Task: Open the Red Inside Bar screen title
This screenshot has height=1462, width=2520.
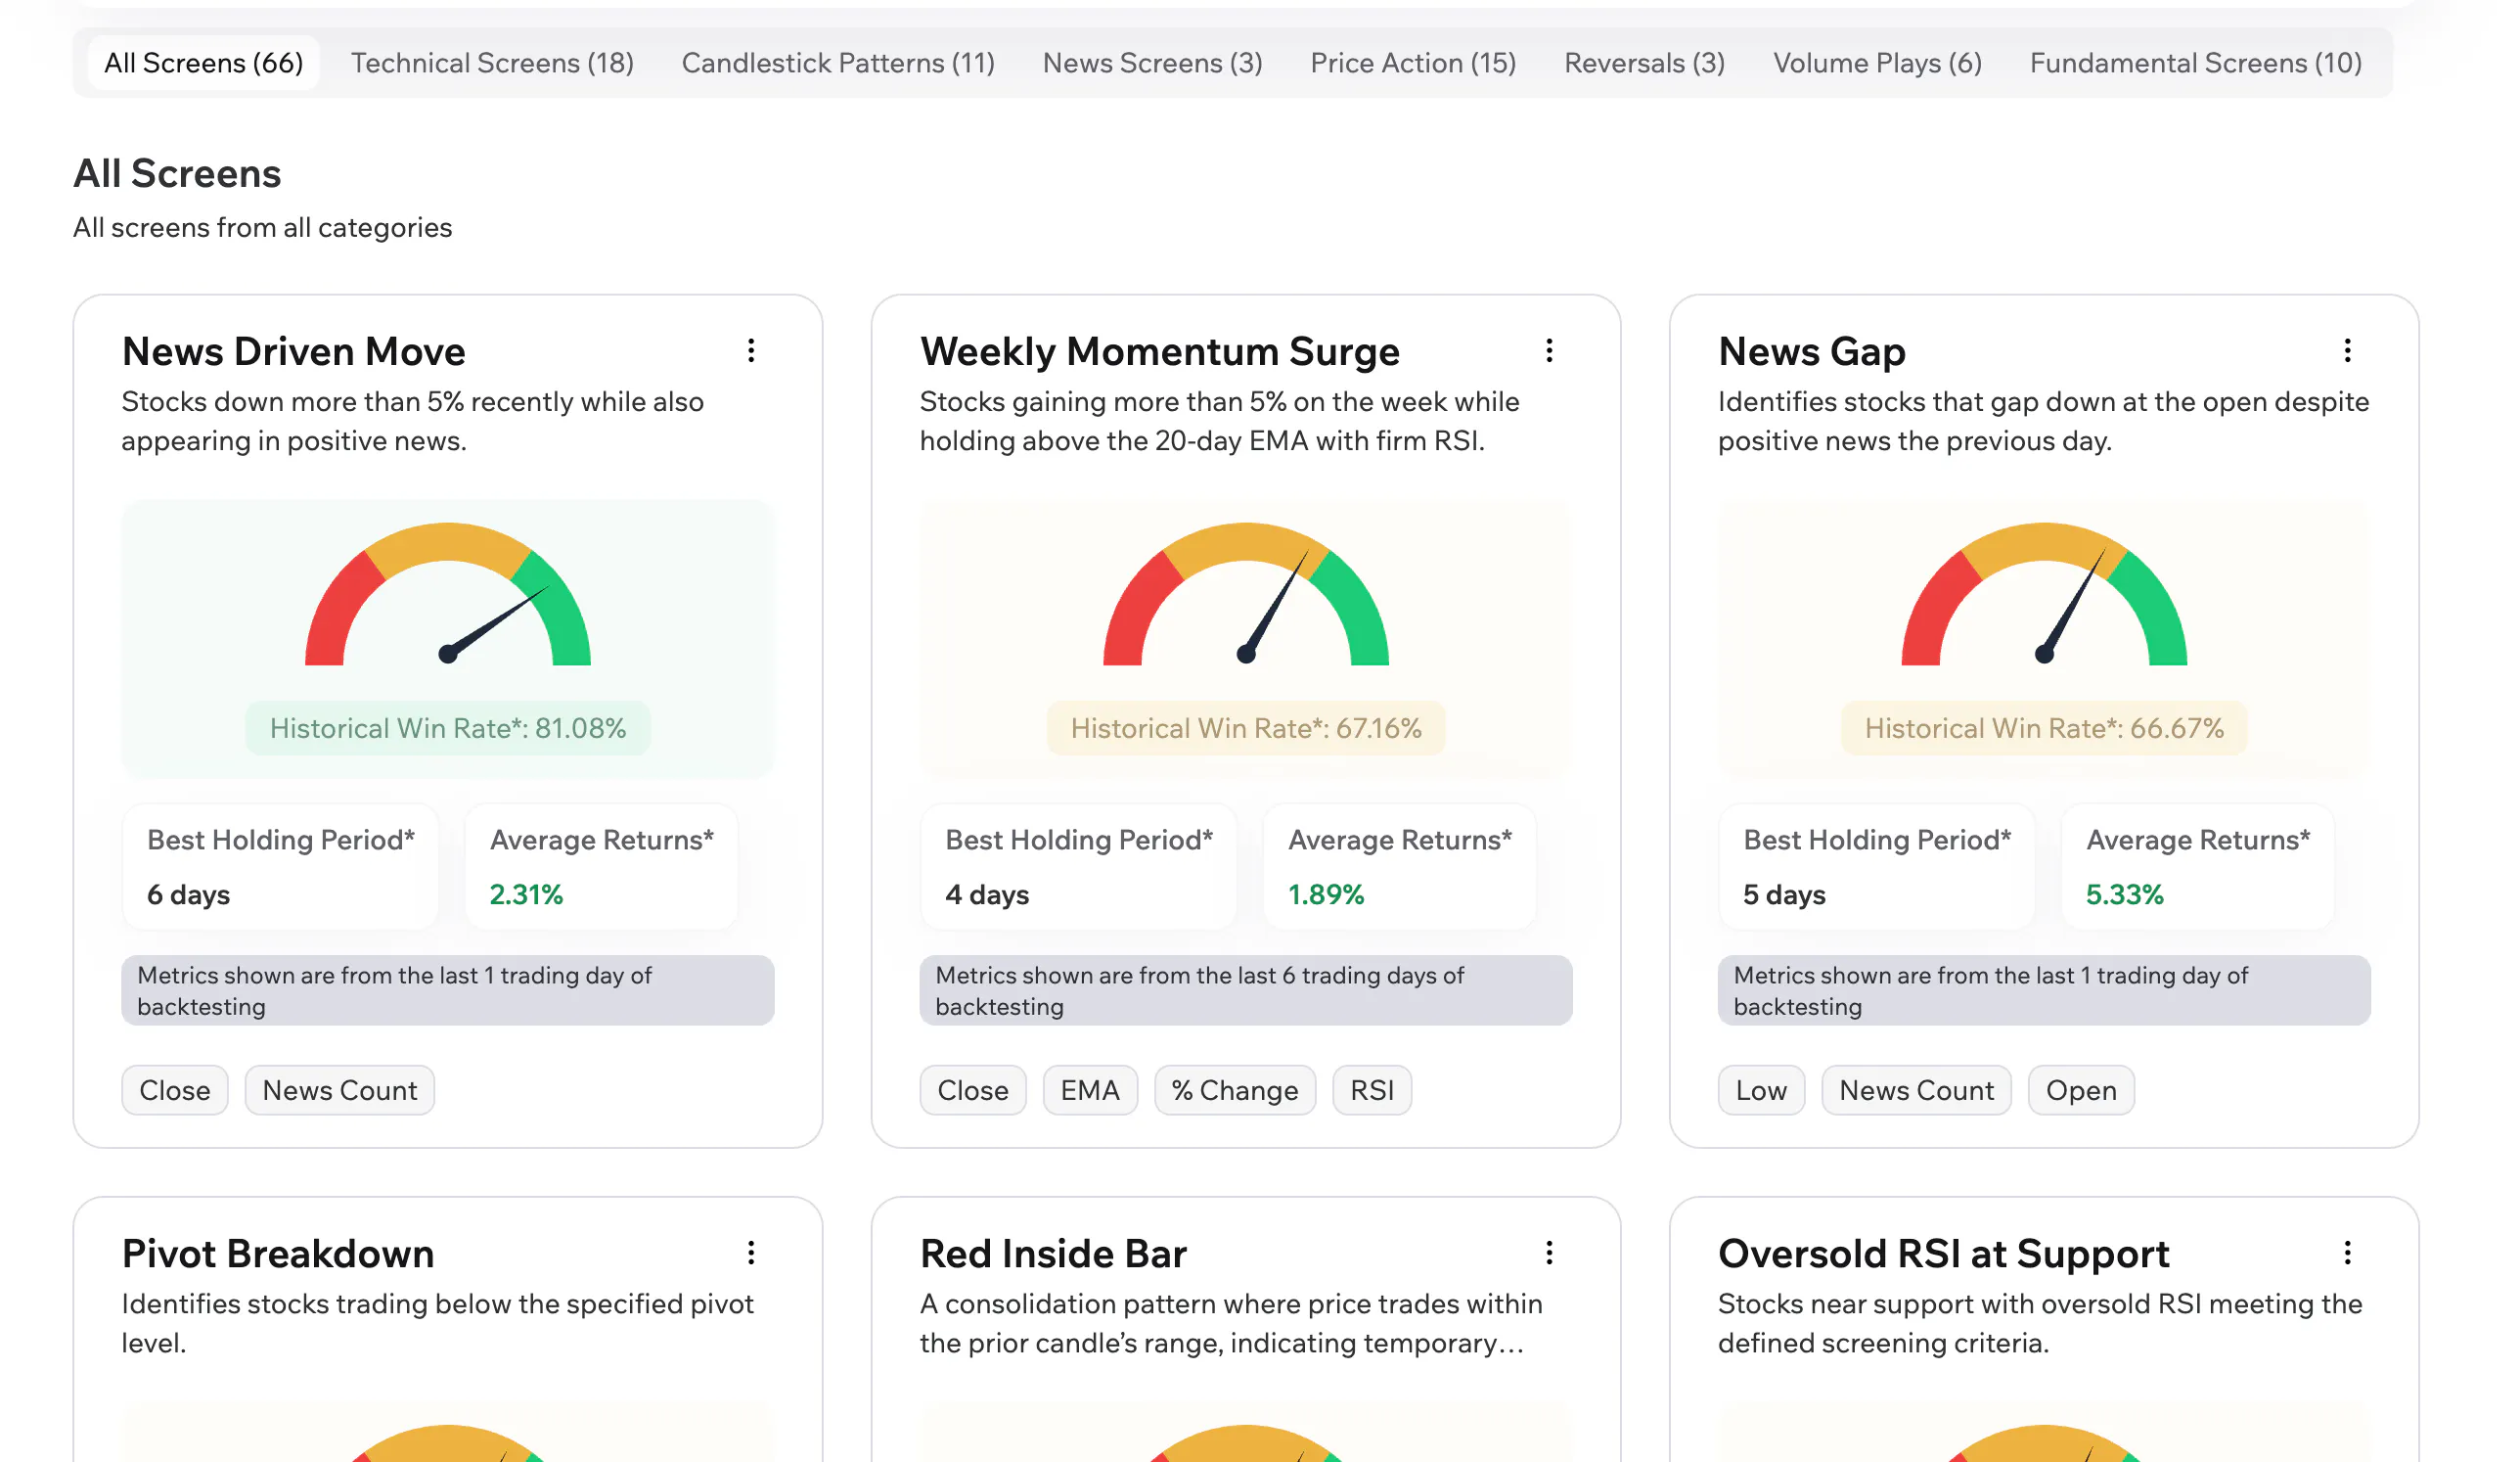Action: (1053, 1253)
